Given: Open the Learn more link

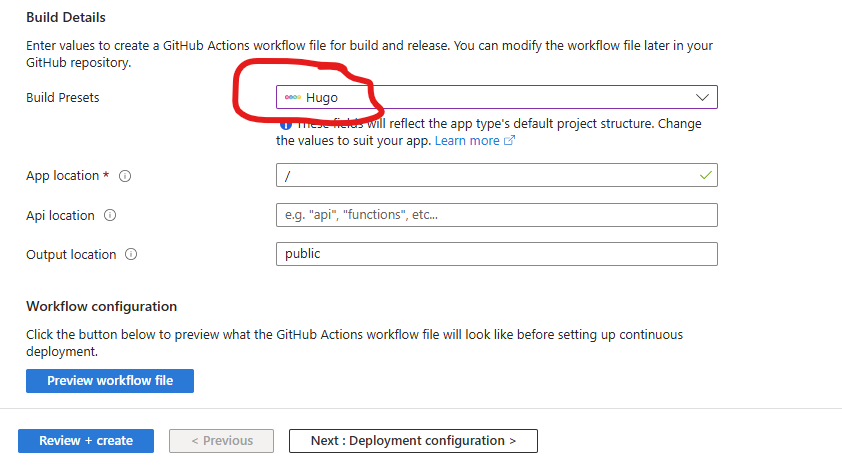Looking at the screenshot, I should [467, 141].
